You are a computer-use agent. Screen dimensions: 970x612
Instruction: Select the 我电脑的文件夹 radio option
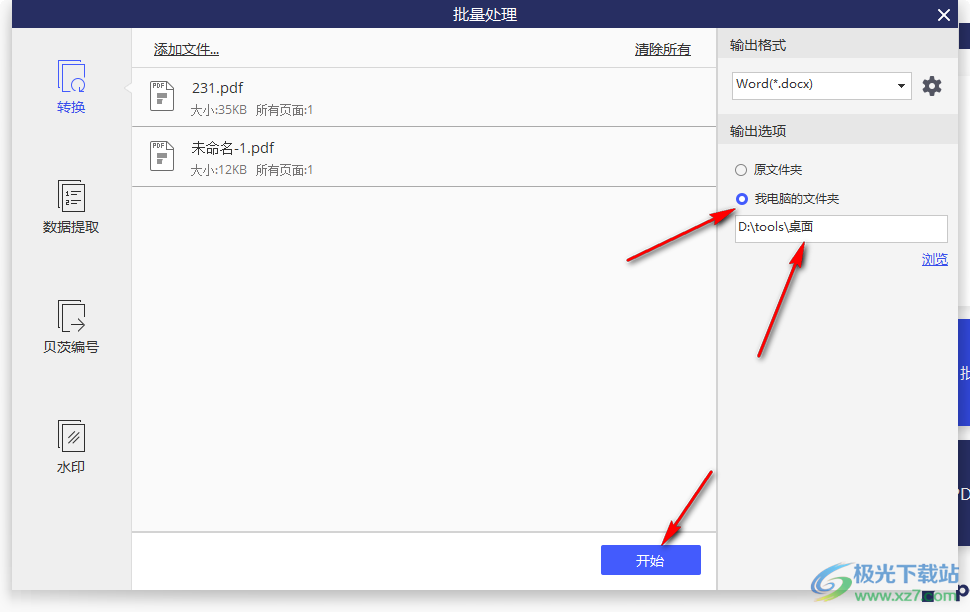[x=741, y=199]
